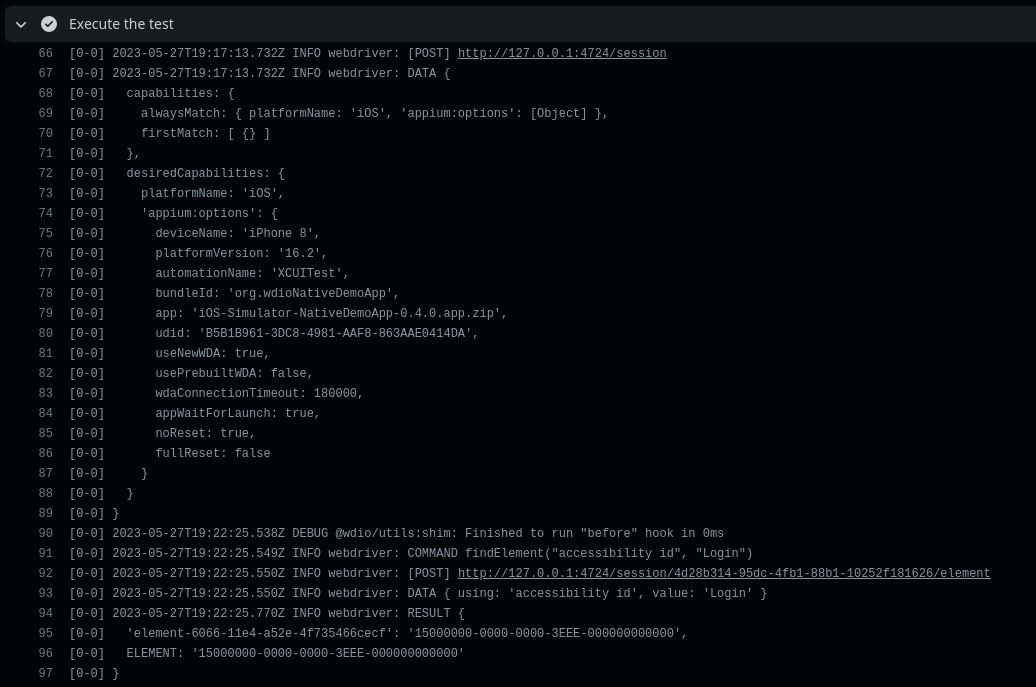Select log line number 97
Screen dimensions: 1036x687
point(46,673)
